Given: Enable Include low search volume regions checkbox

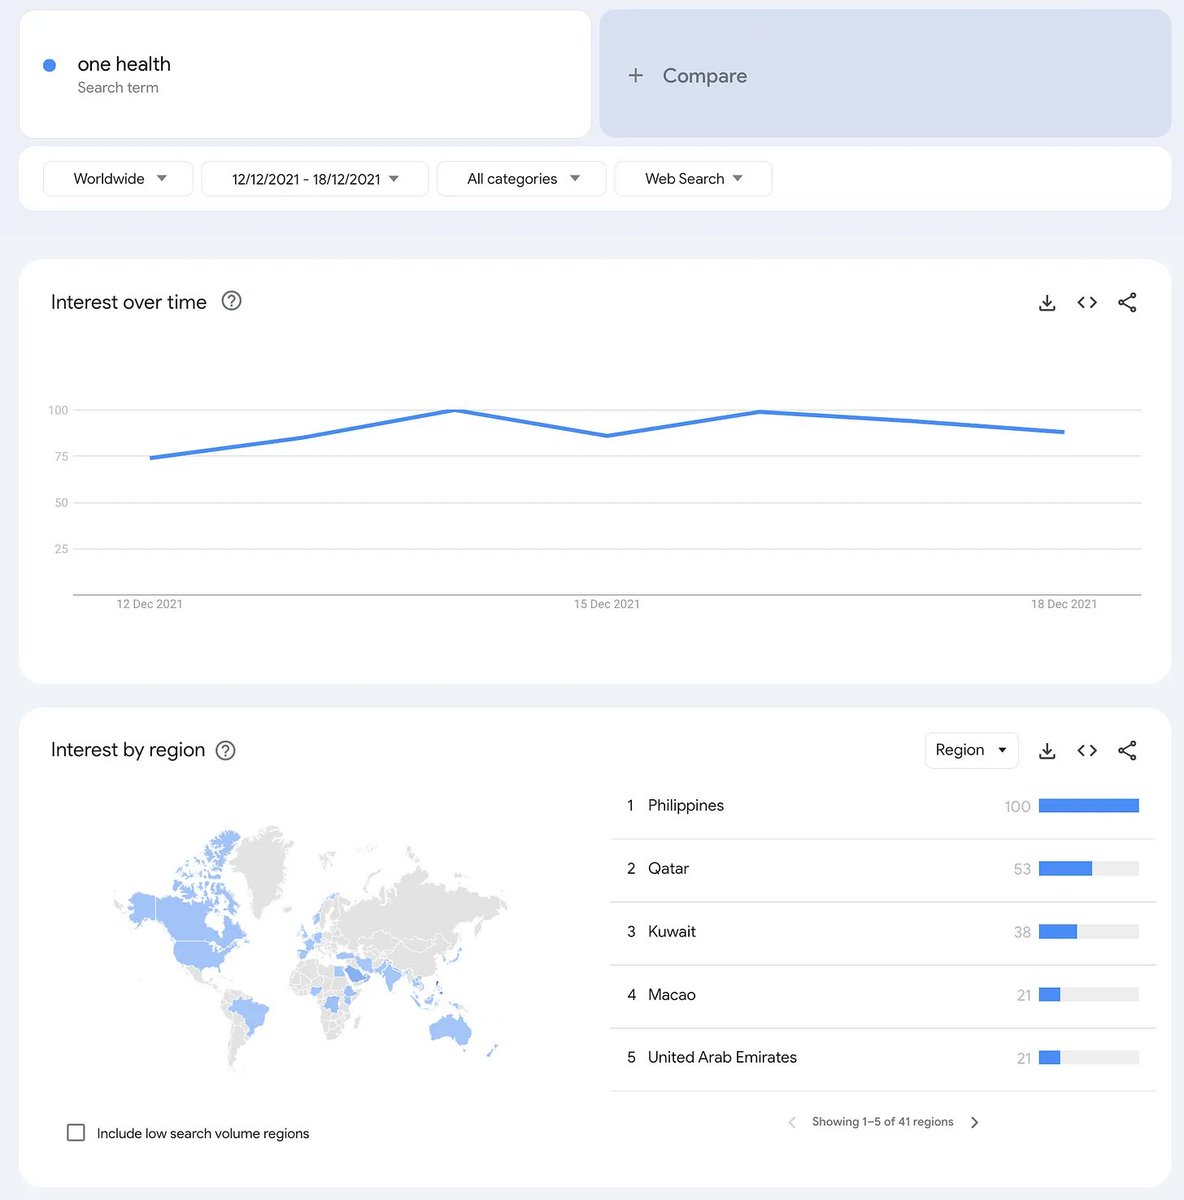Looking at the screenshot, I should click(x=76, y=1133).
